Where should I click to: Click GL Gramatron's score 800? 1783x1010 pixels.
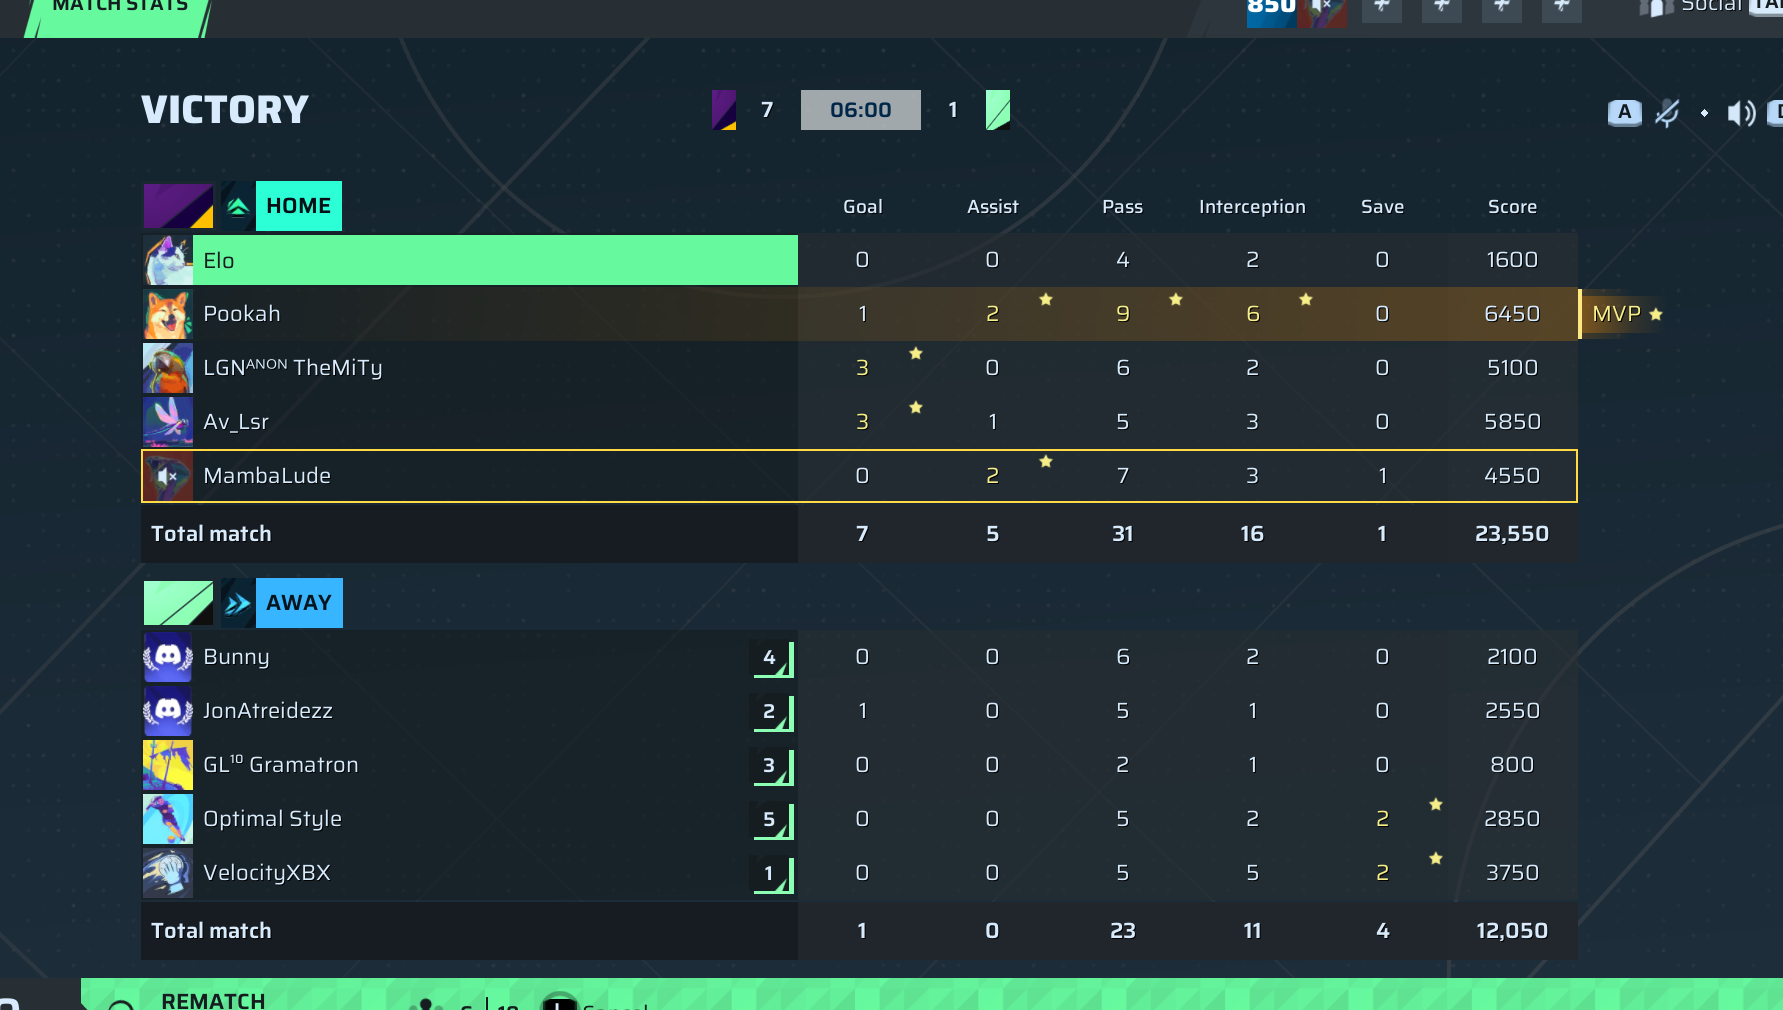(1512, 765)
